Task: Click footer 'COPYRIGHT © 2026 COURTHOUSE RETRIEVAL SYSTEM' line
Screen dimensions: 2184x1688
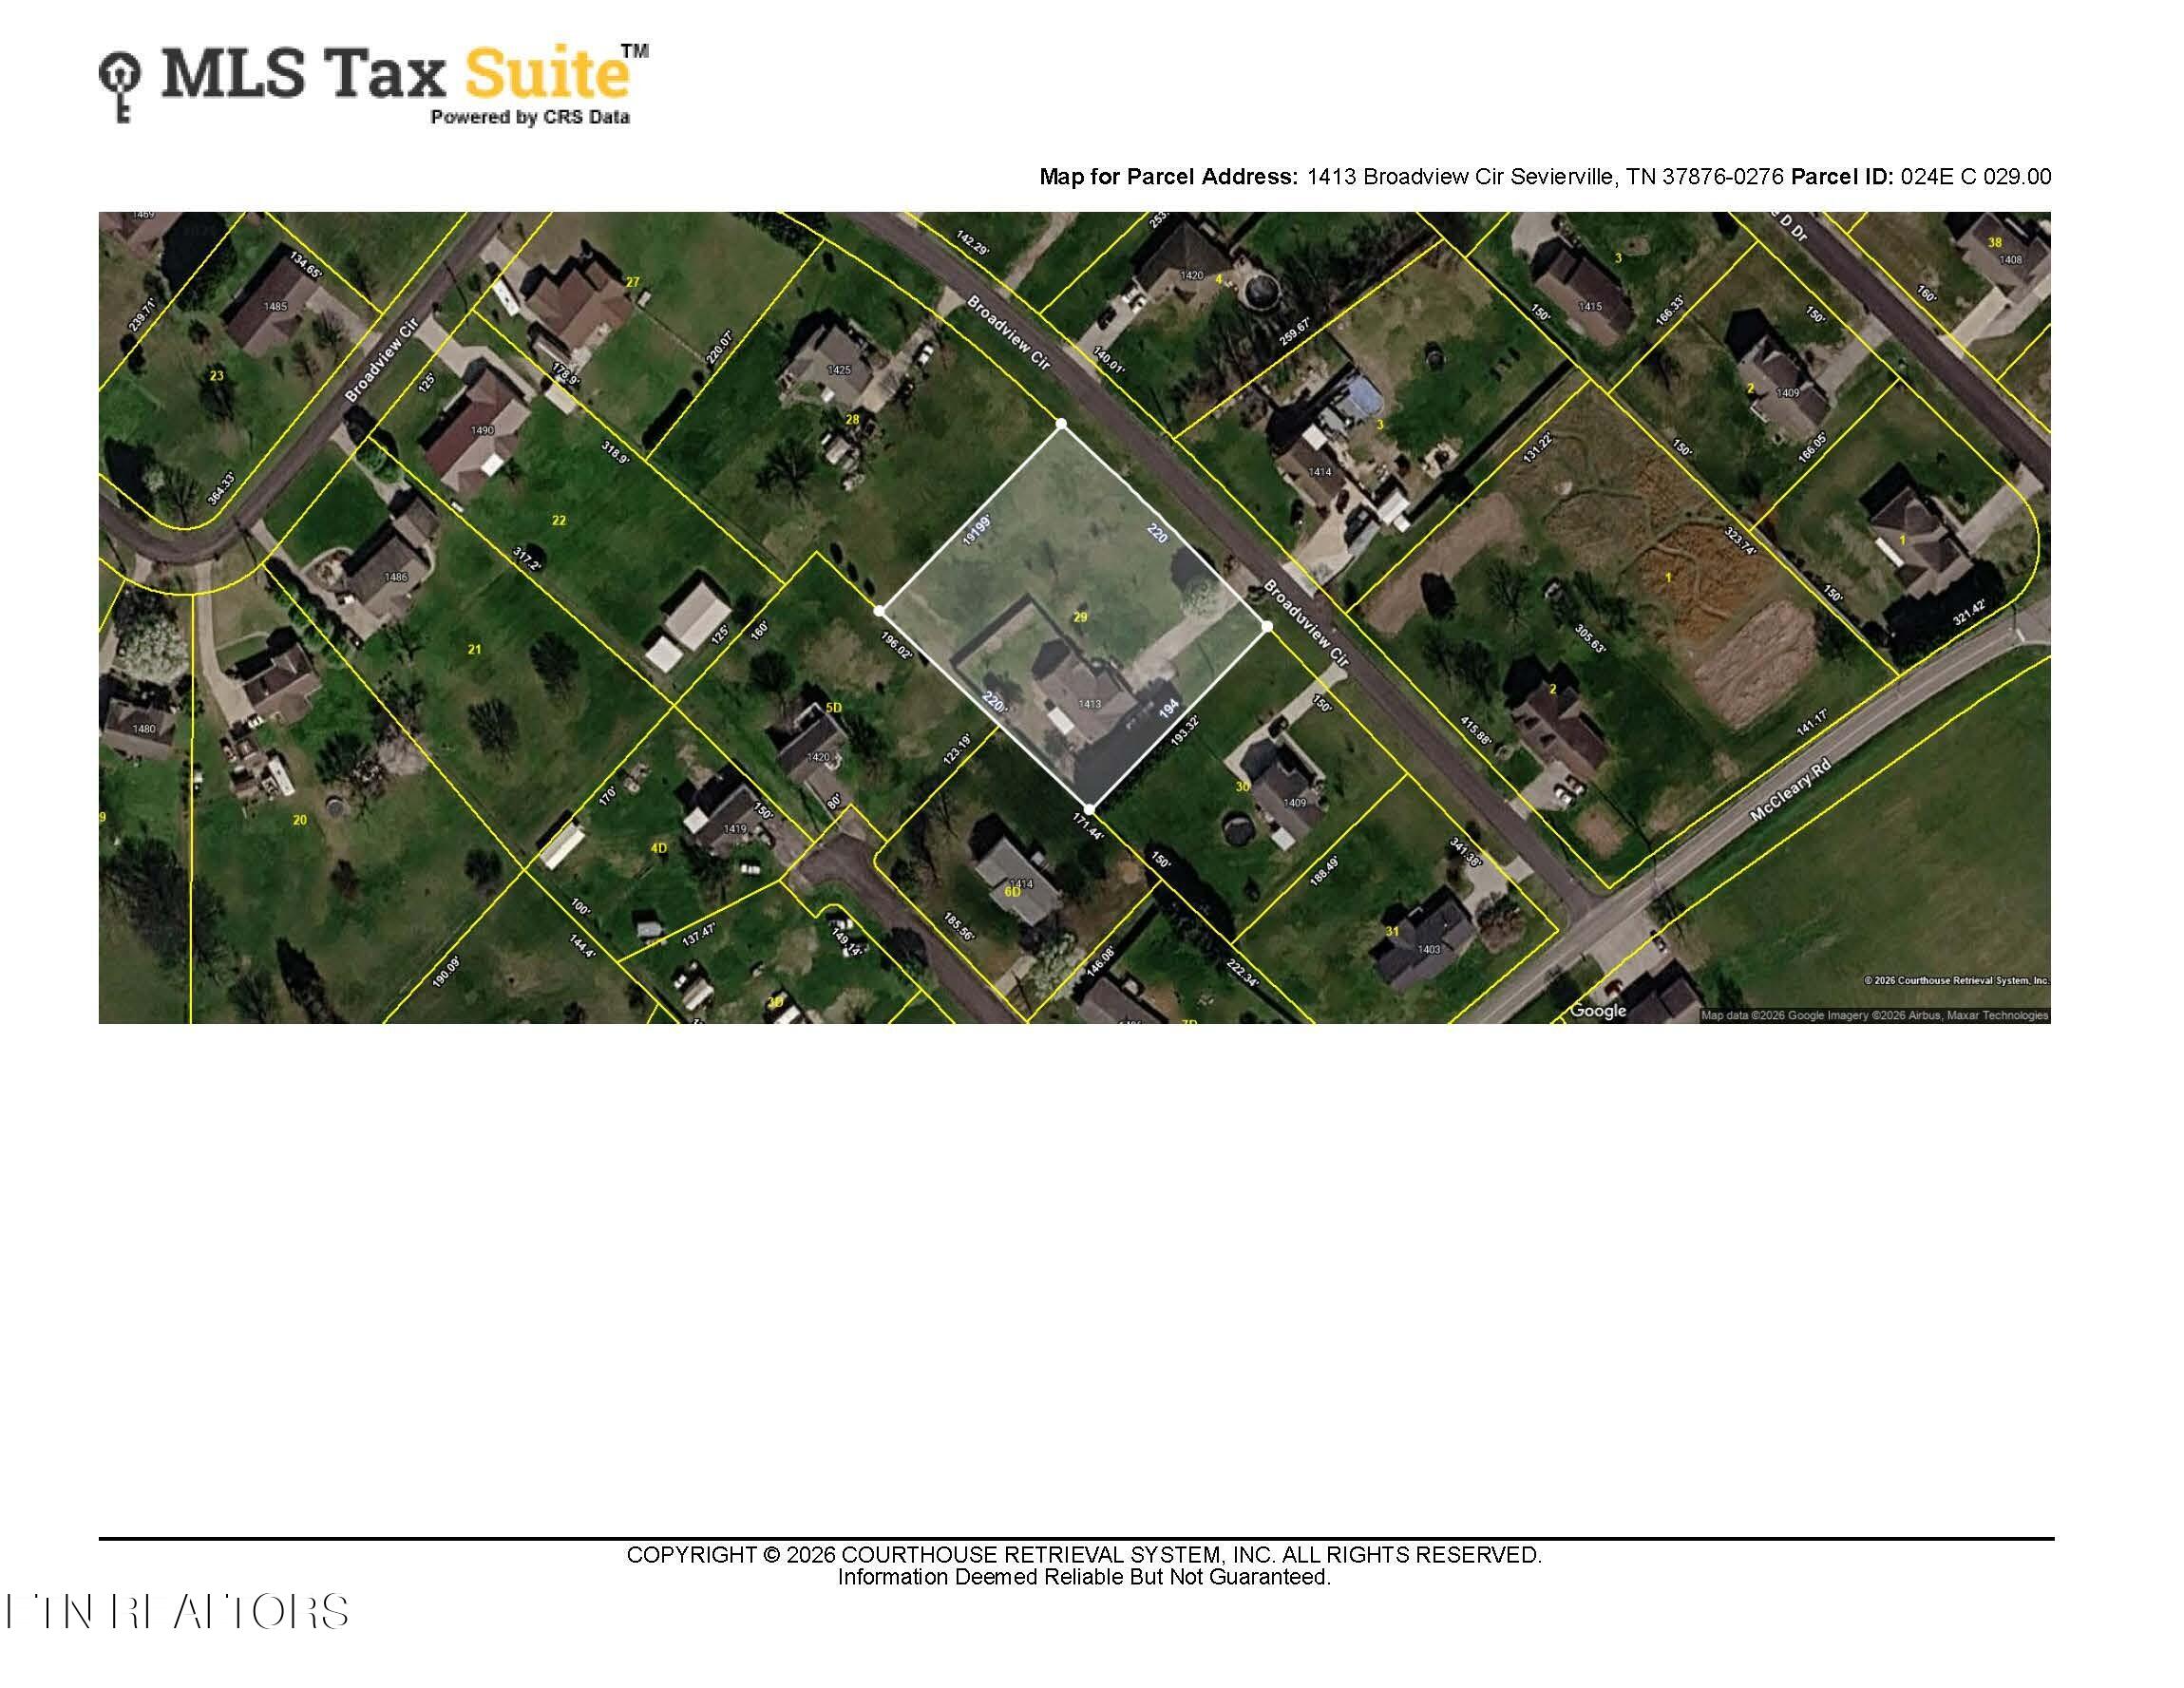Action: [x=1084, y=1555]
